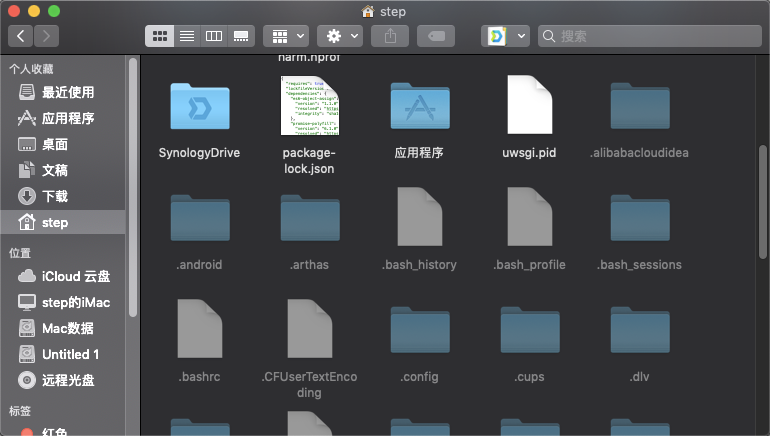
Task: Click the .bashrc name label
Action: (x=199, y=377)
